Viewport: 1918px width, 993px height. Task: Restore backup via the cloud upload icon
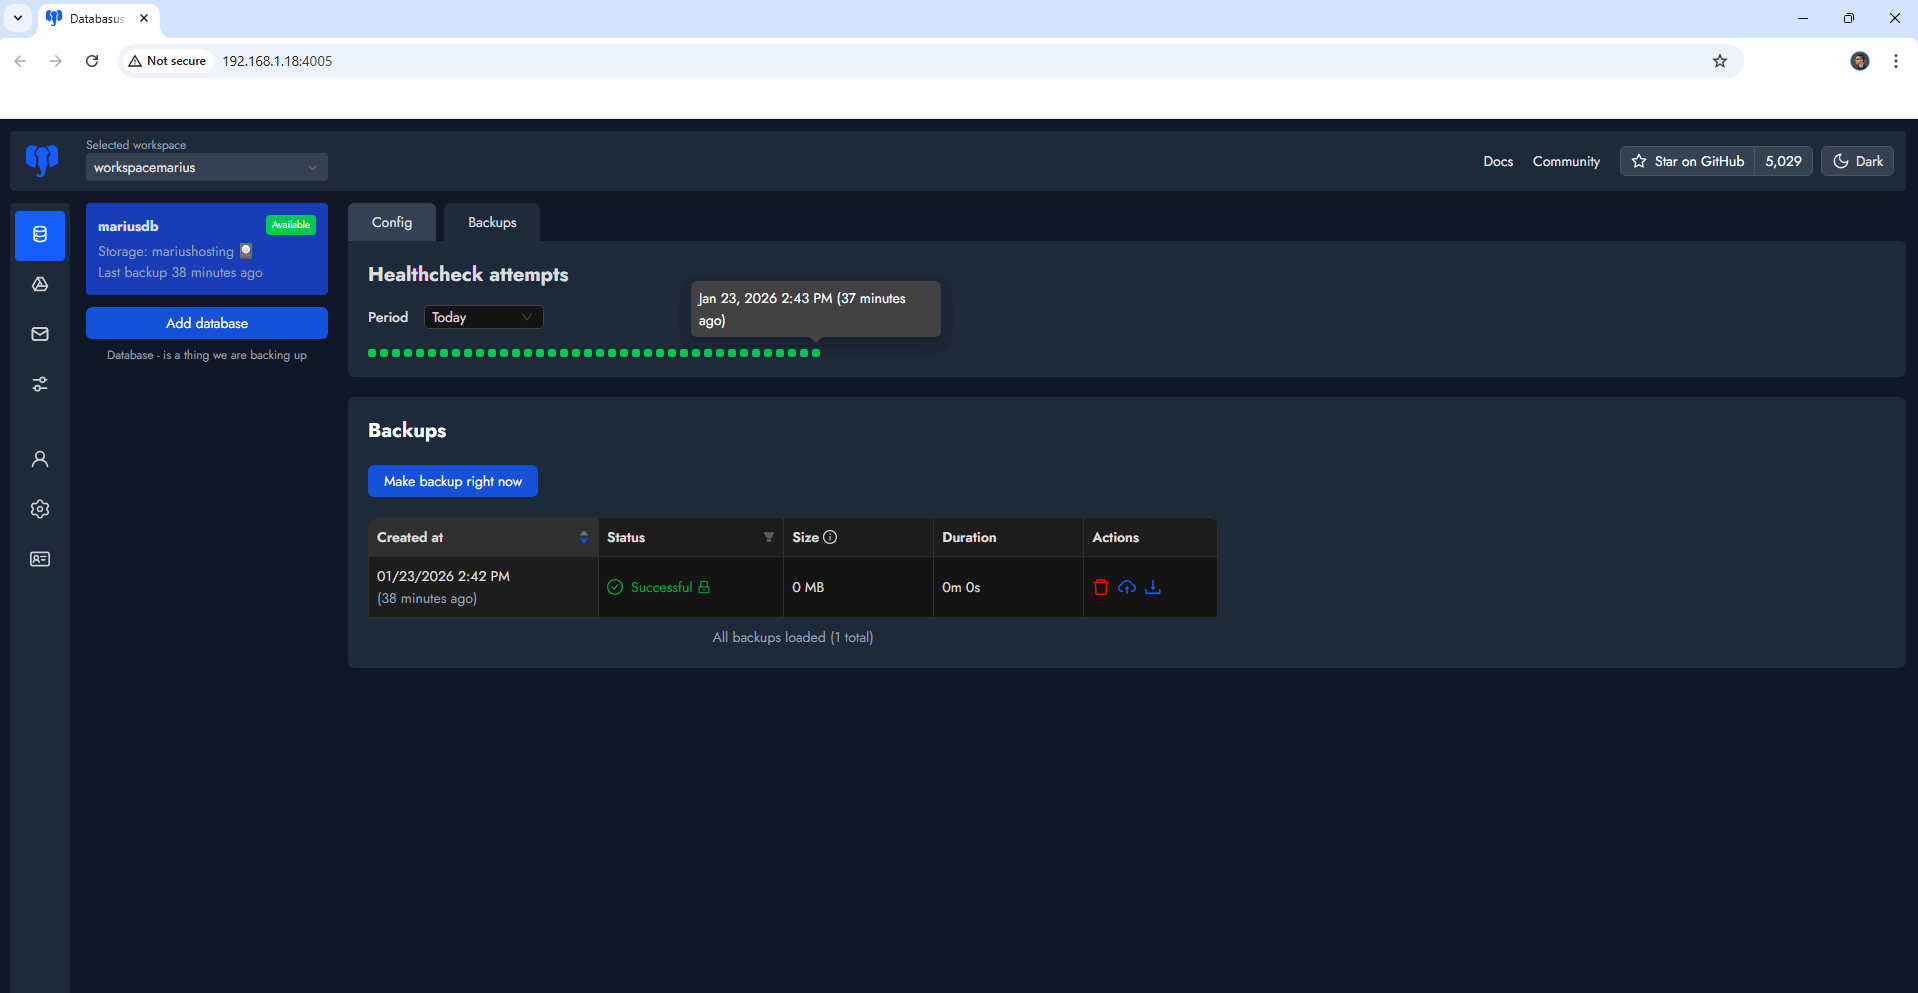pyautogui.click(x=1127, y=587)
